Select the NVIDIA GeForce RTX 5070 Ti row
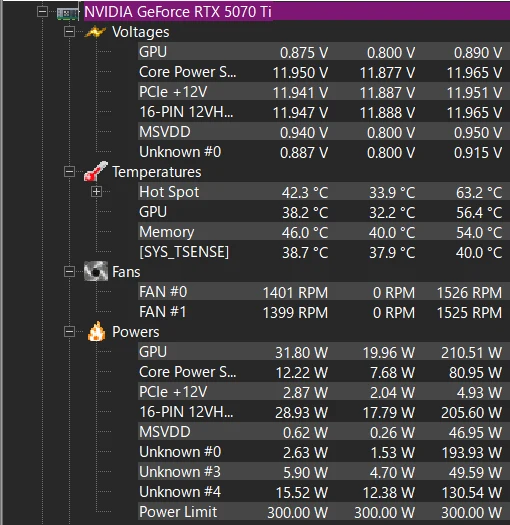The width and height of the screenshot is (510, 525). (x=297, y=12)
